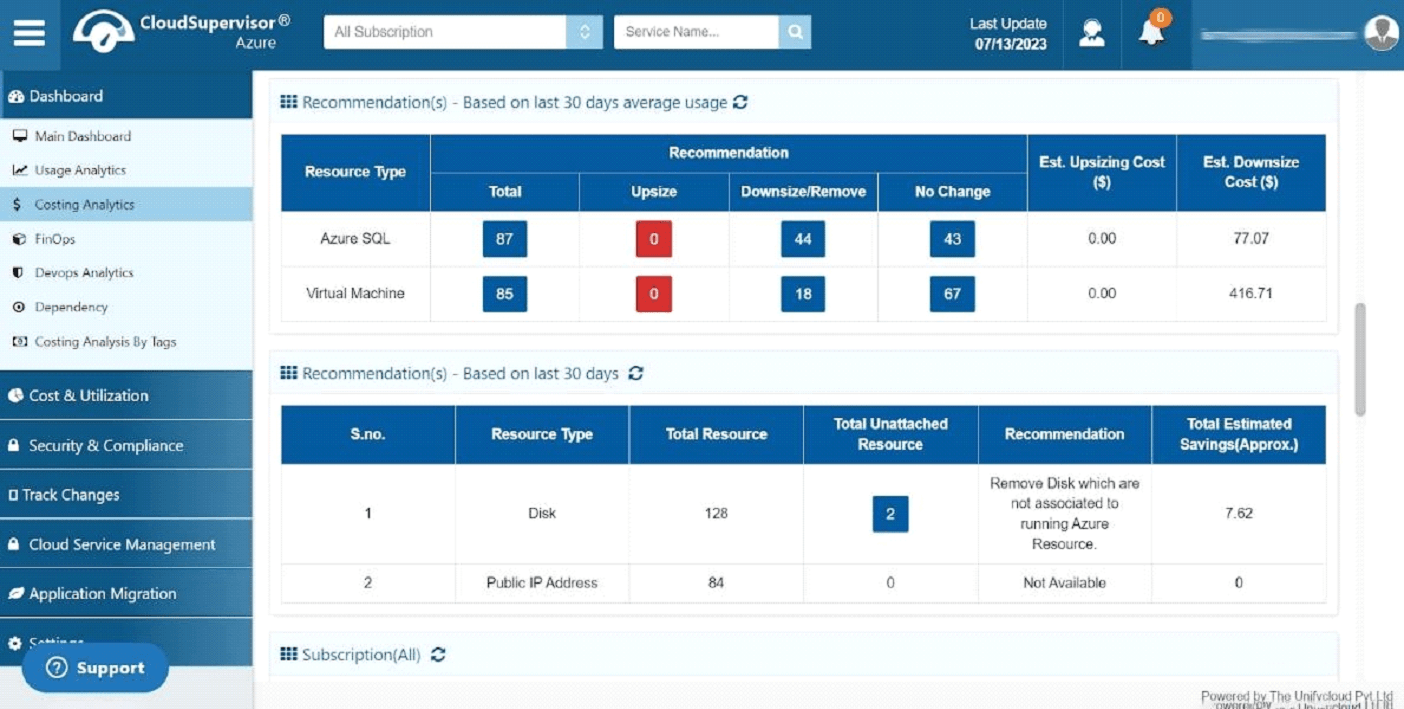Click the Costing Analysis By Tags icon
Screen dimensions: 1404x709
coord(19,342)
